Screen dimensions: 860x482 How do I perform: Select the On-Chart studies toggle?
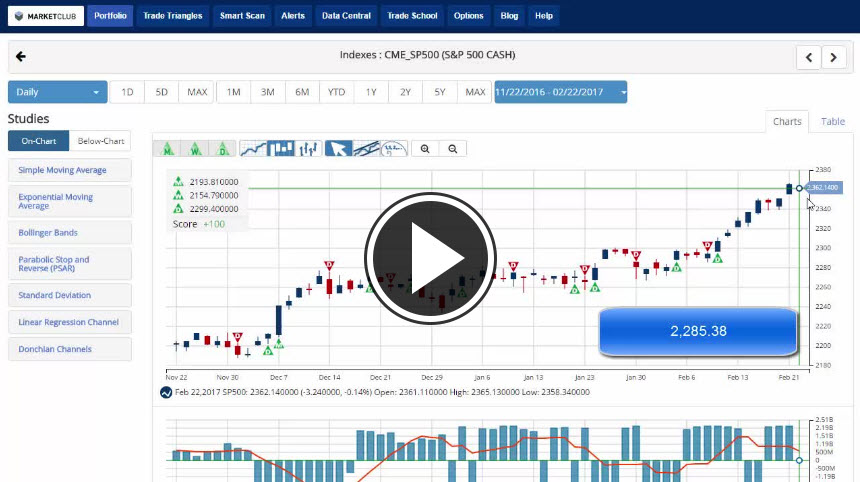click(x=38, y=141)
